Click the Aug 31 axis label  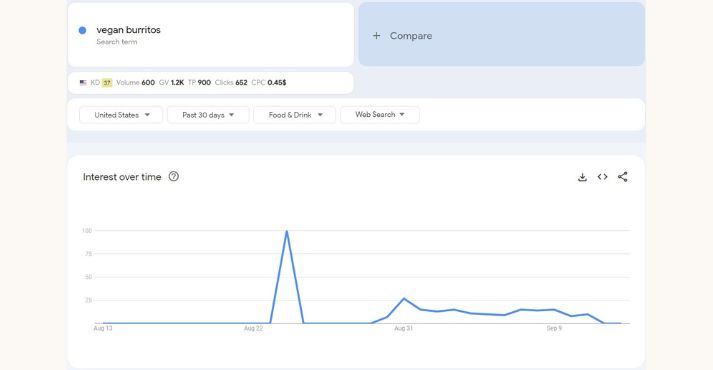point(403,328)
